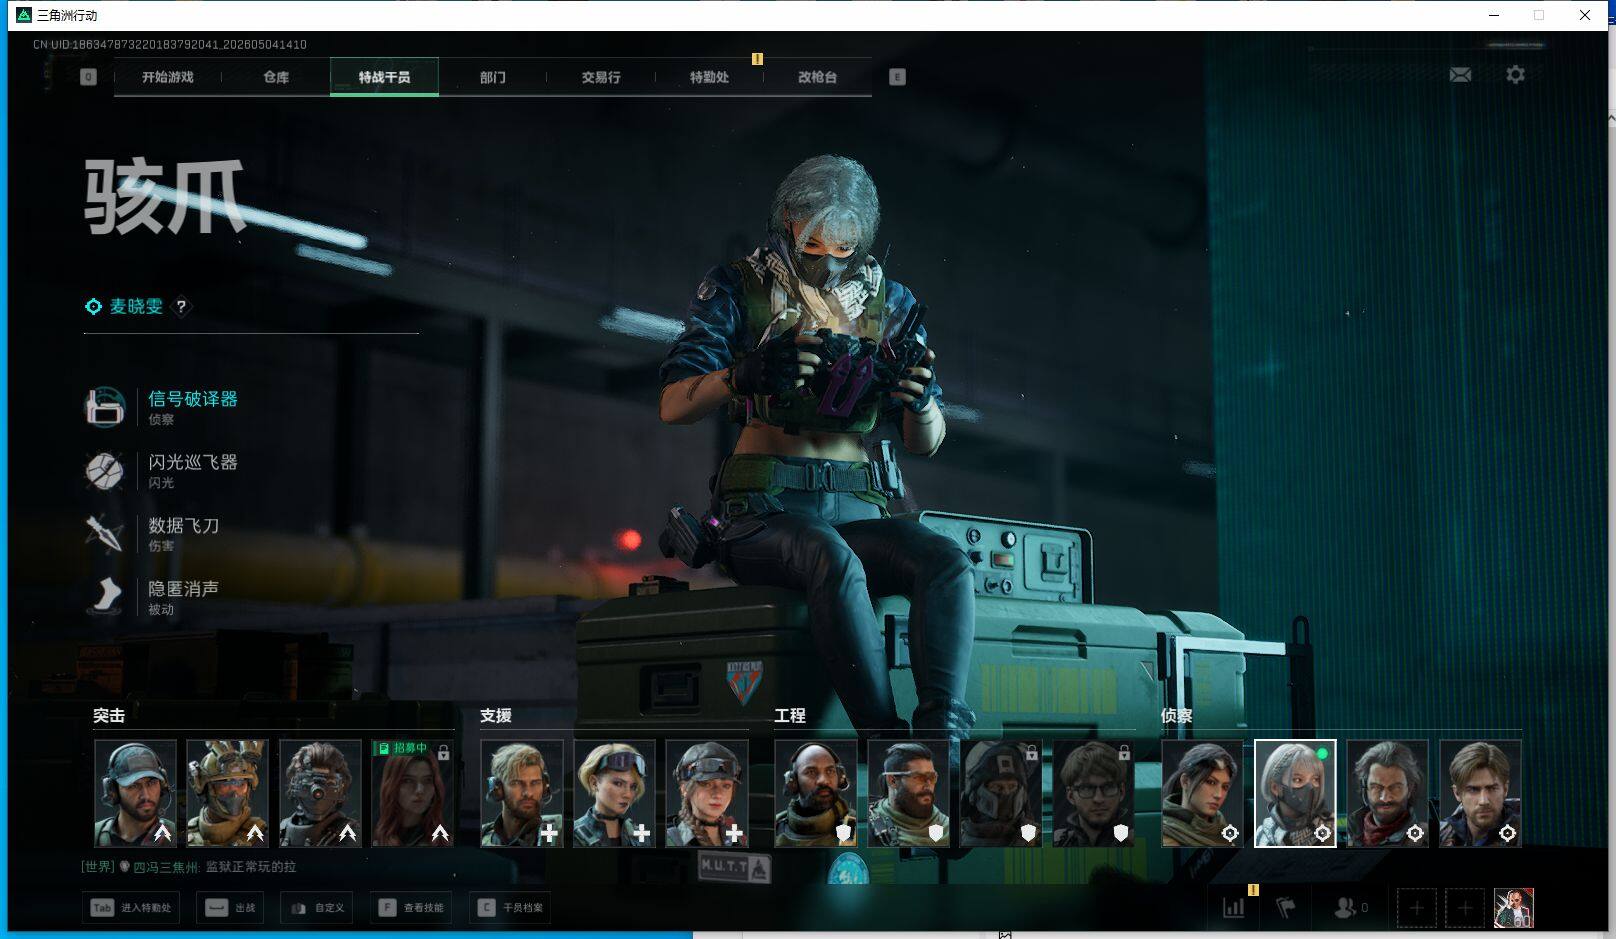
Task: Open the 改枪台 tab
Action: [817, 77]
